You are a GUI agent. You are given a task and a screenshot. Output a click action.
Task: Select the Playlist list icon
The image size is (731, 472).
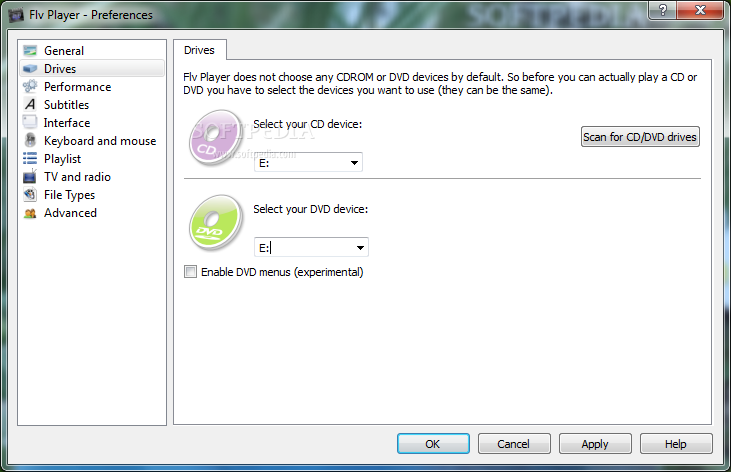tap(30, 159)
